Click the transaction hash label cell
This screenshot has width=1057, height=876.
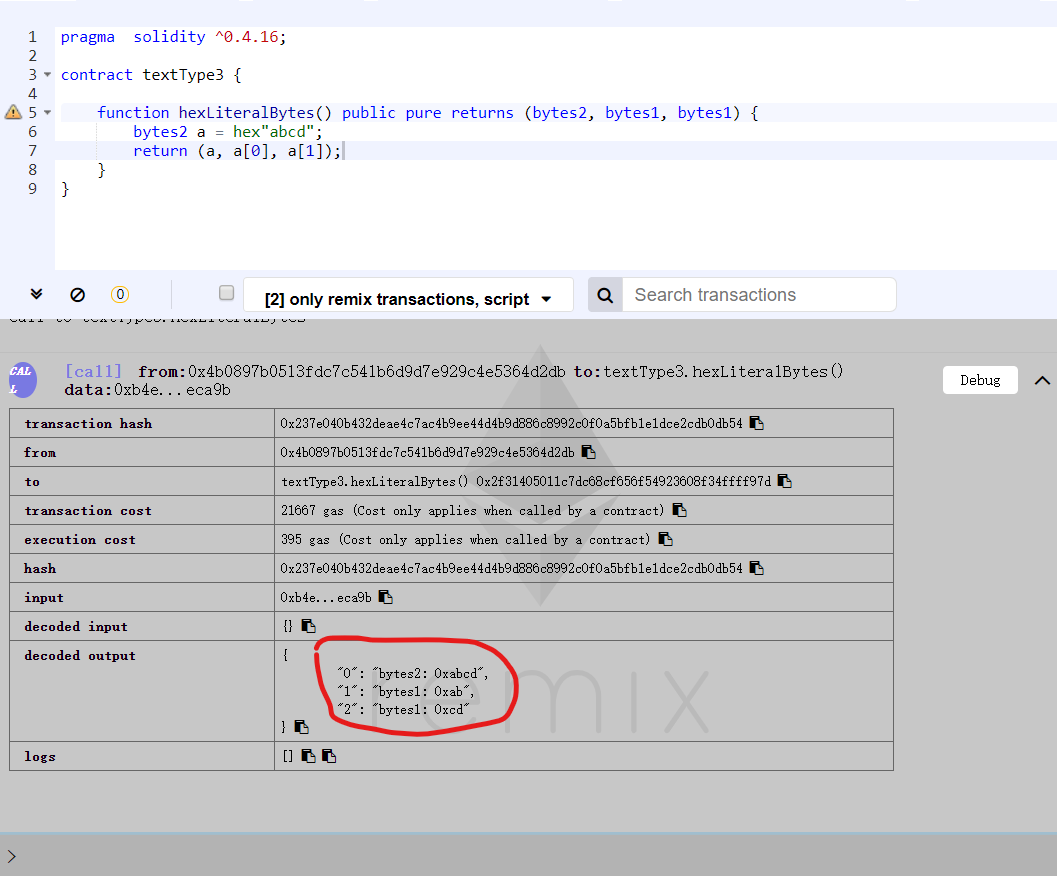(x=142, y=424)
